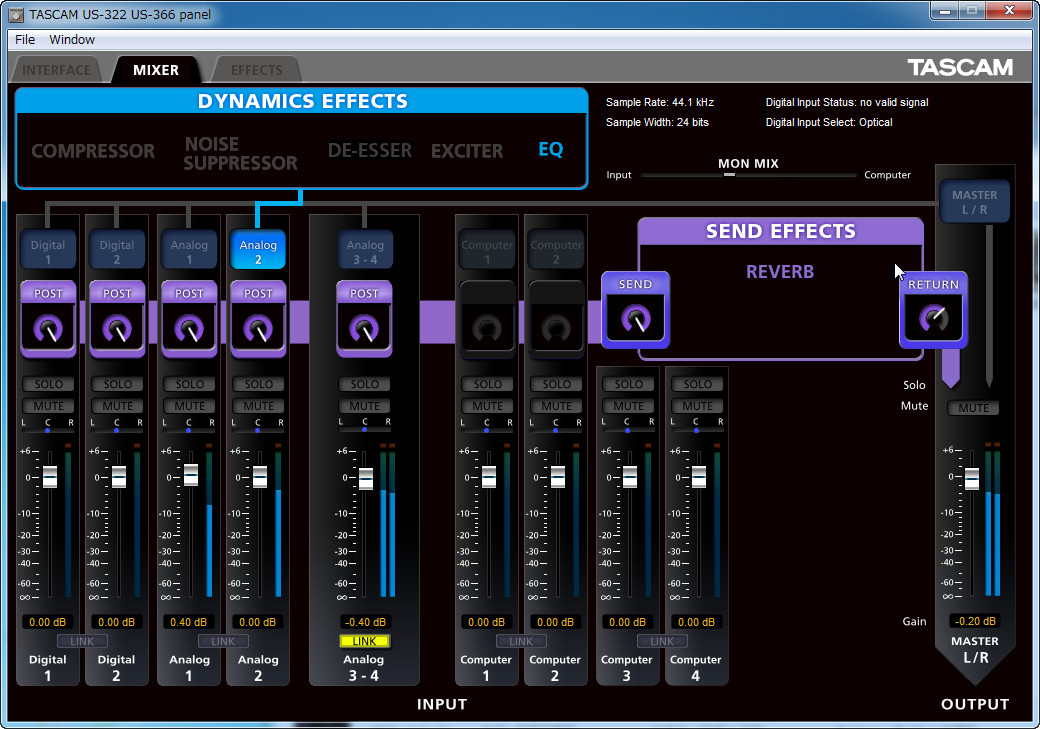Enable LINK for Analog 1 and 2
Image resolution: width=1040 pixels, height=729 pixels.
pyautogui.click(x=223, y=641)
